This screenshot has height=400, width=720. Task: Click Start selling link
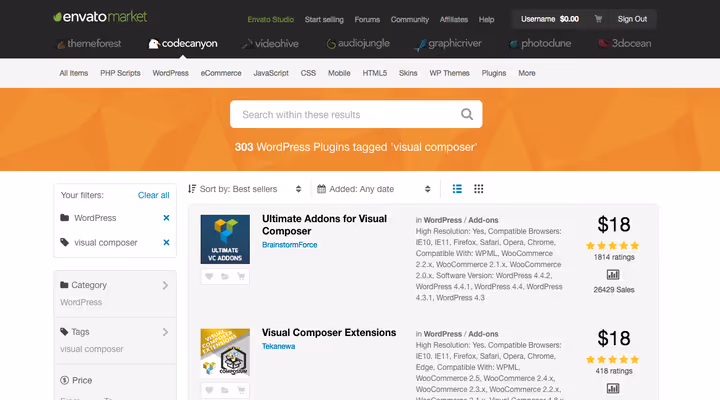tap(324, 19)
